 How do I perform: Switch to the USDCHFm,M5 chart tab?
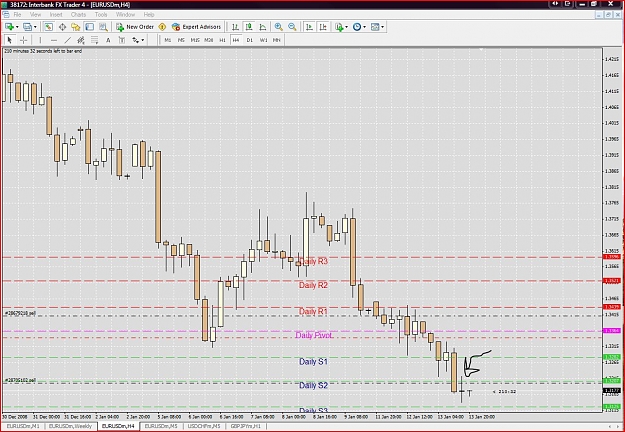(204, 426)
